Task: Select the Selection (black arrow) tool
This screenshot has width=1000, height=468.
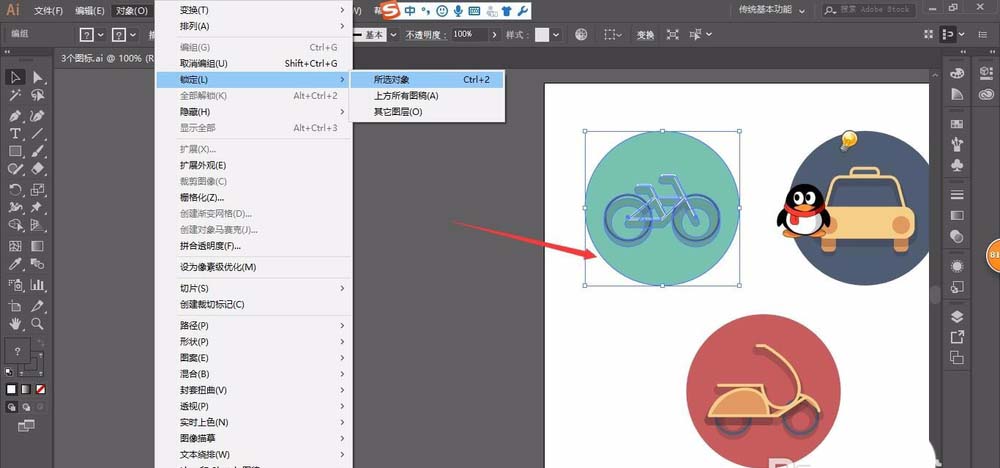Action: pos(15,77)
